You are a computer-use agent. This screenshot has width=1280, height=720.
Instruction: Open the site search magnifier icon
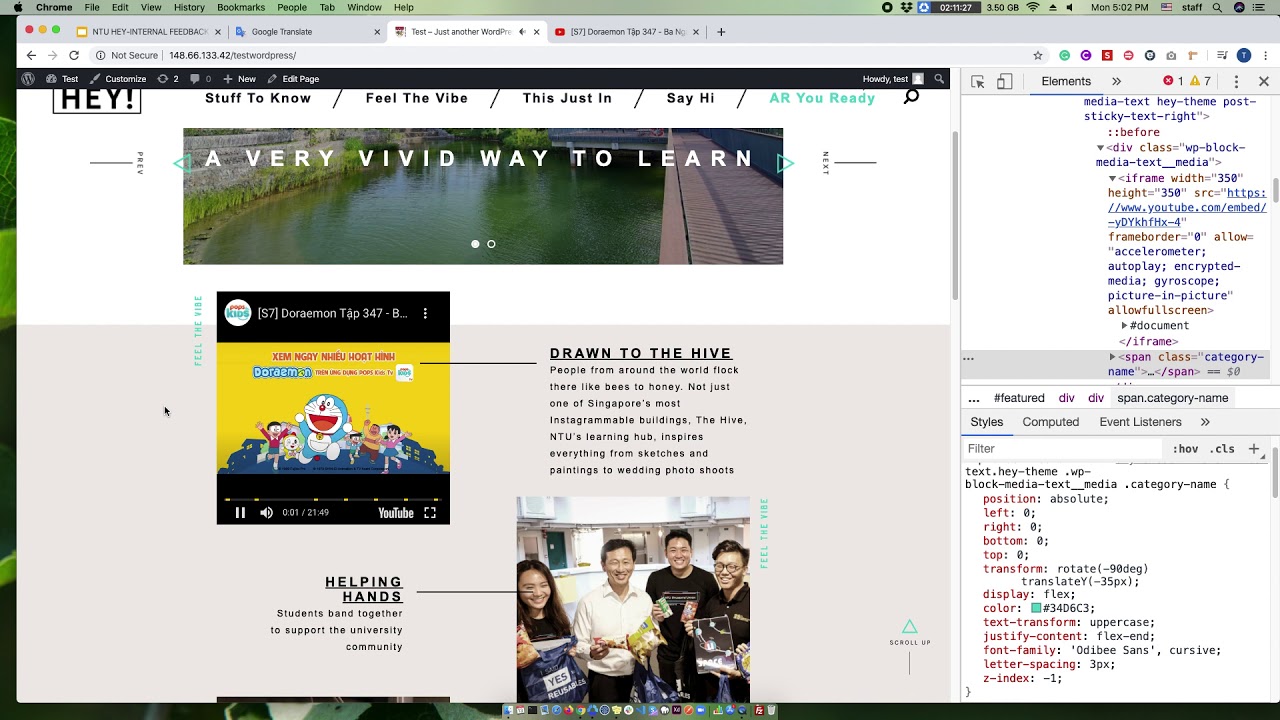tap(911, 97)
